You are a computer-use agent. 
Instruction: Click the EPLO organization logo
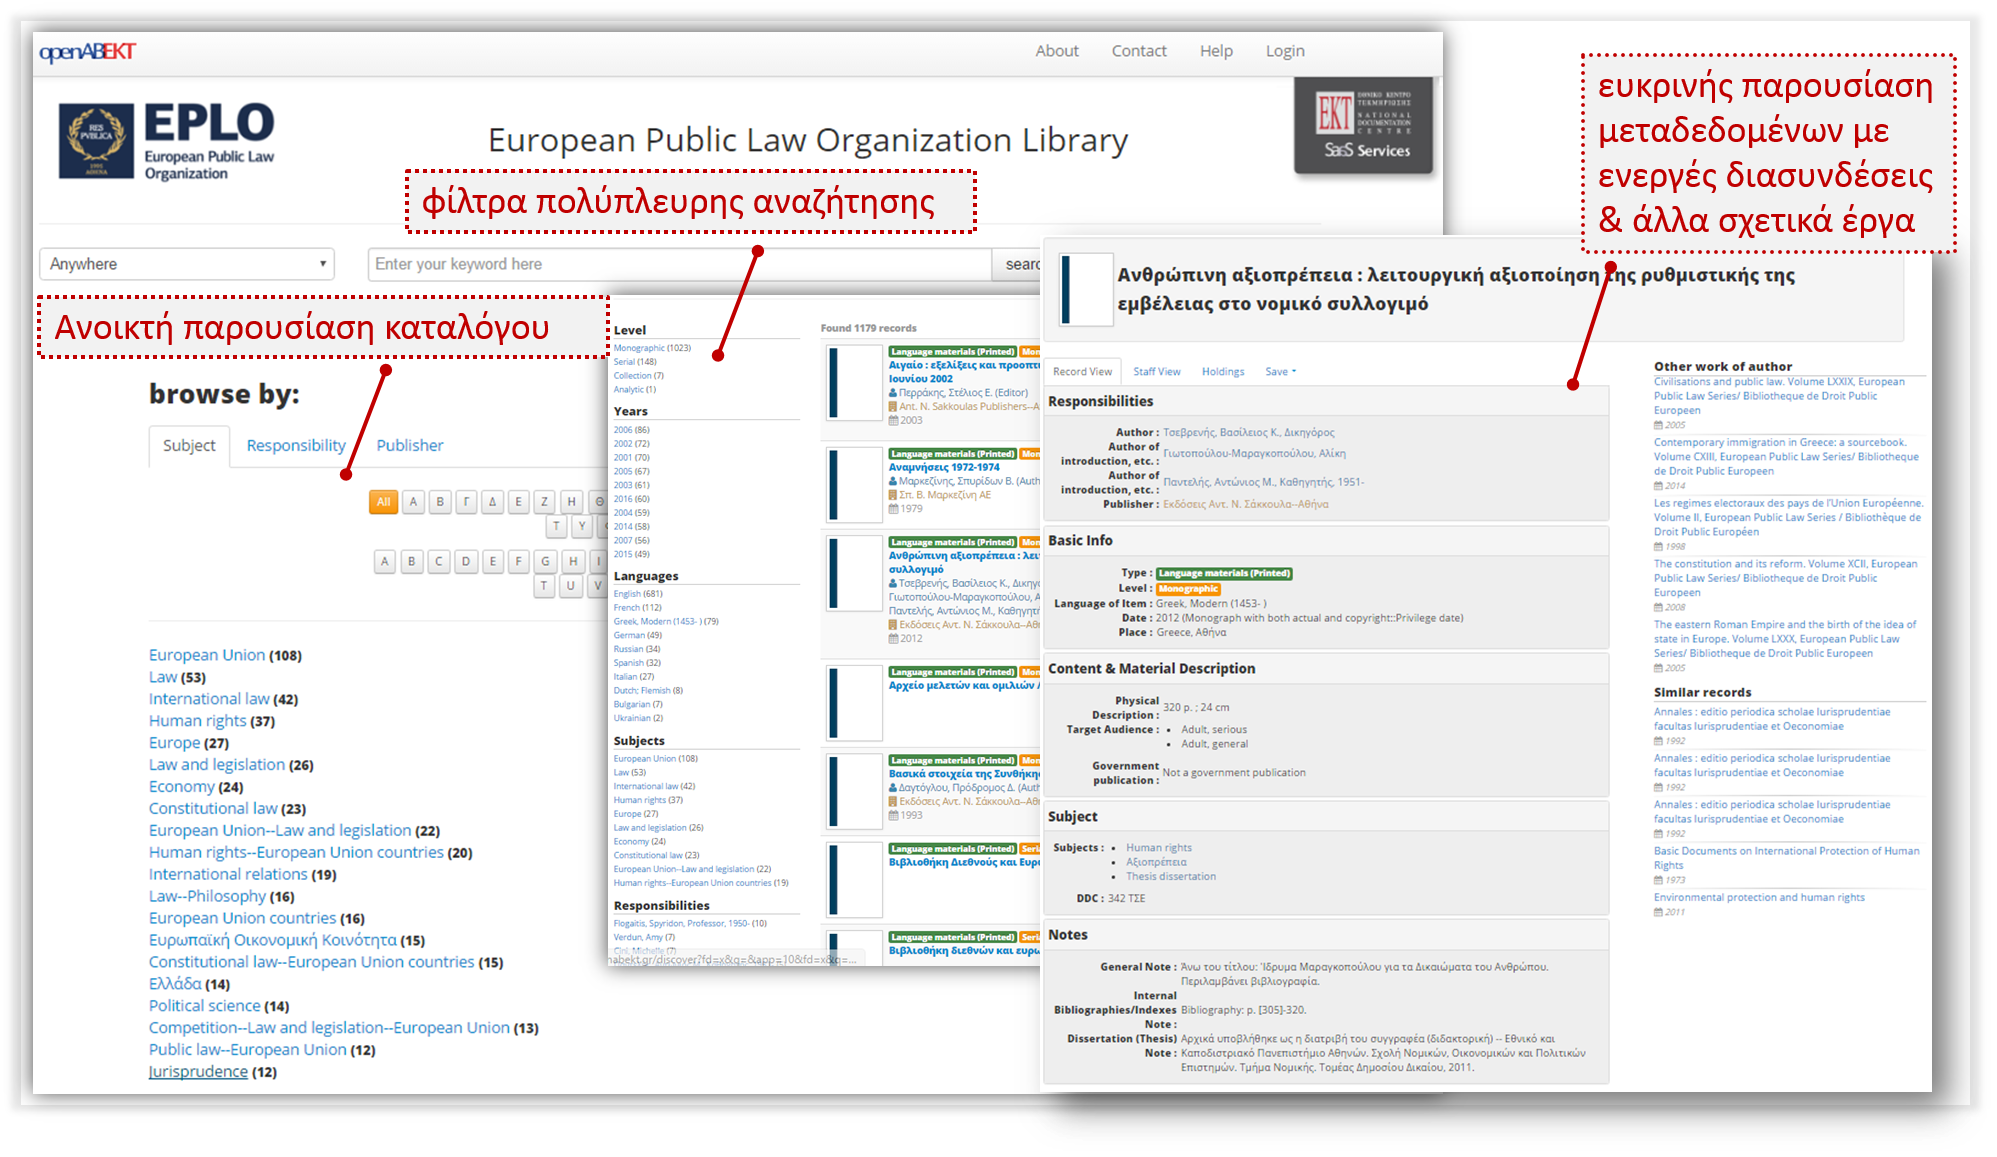[x=167, y=141]
